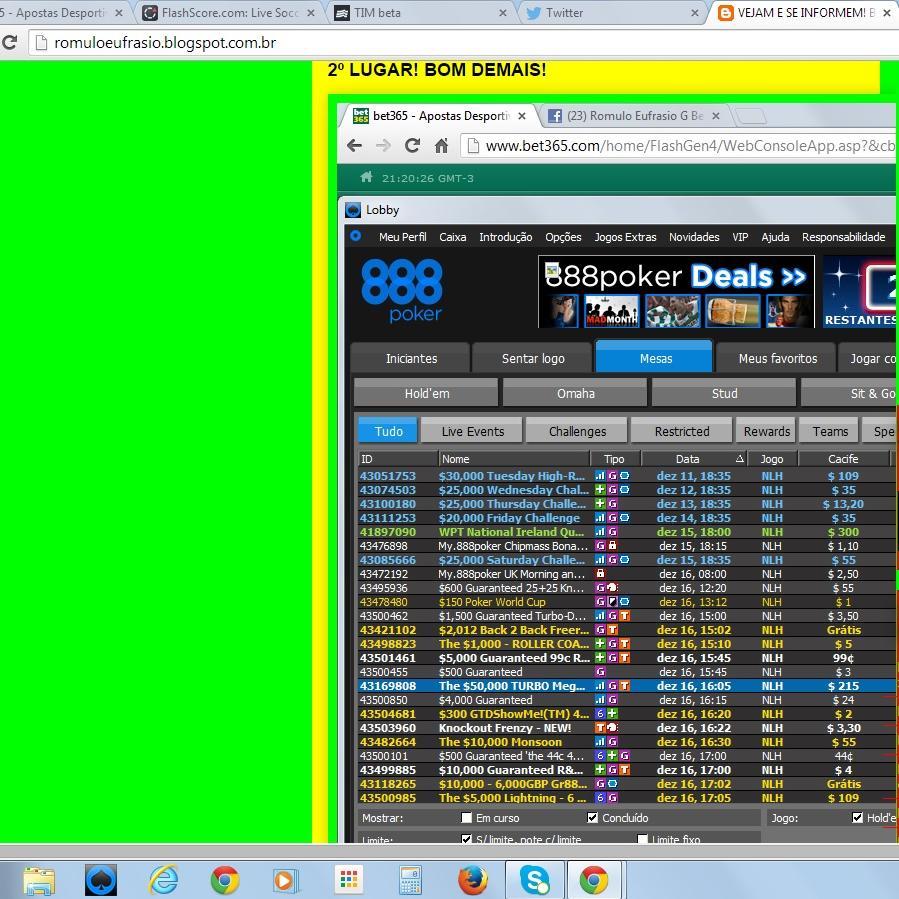This screenshot has width=899, height=899.
Task: Open Internet Explorer from the taskbar
Action: coord(163,880)
